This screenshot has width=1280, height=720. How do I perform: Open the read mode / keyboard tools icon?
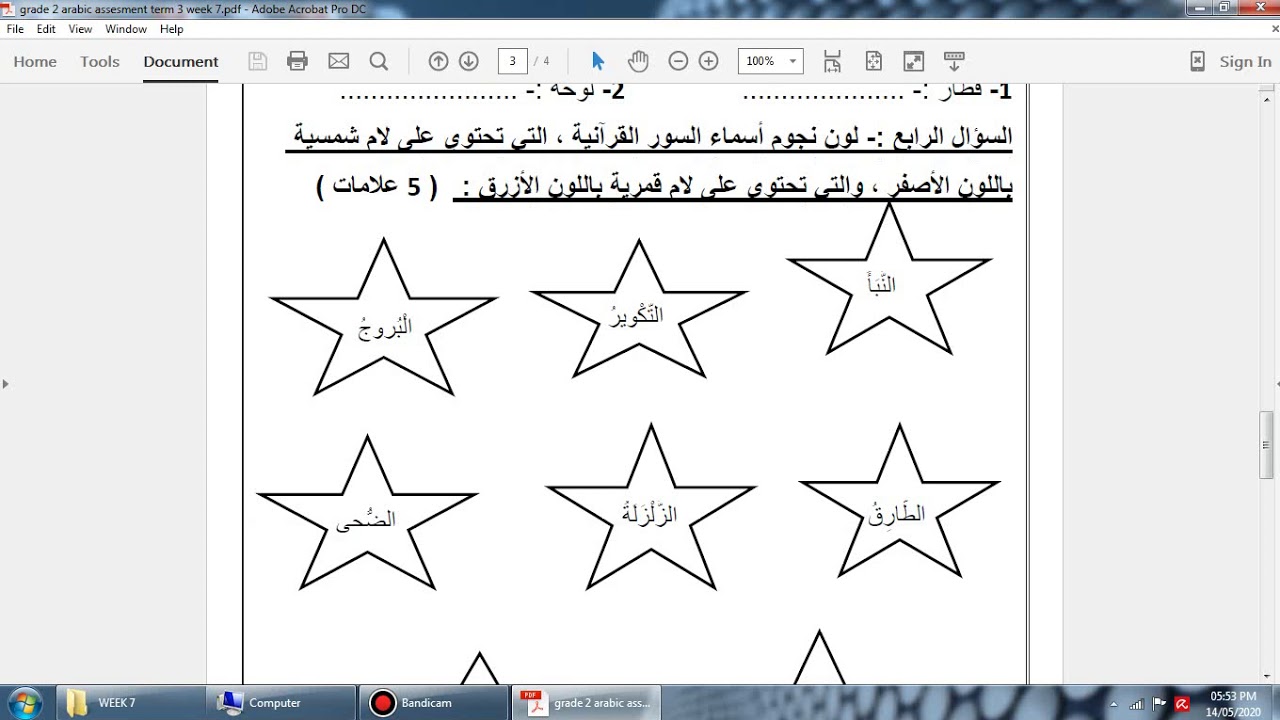[954, 61]
